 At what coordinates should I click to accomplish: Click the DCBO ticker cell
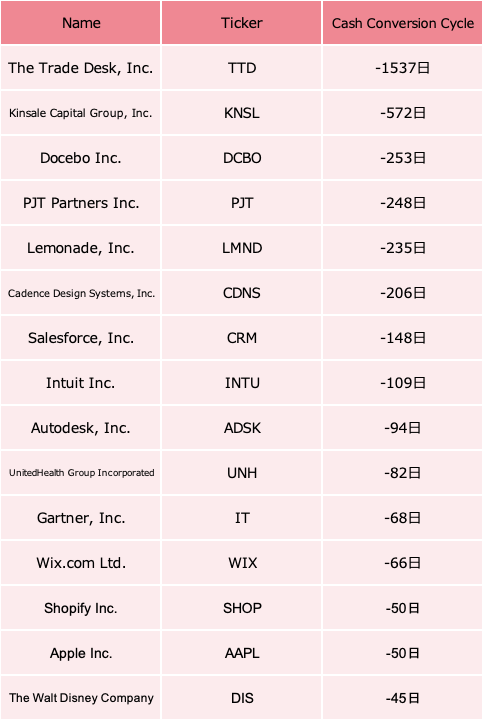click(241, 158)
